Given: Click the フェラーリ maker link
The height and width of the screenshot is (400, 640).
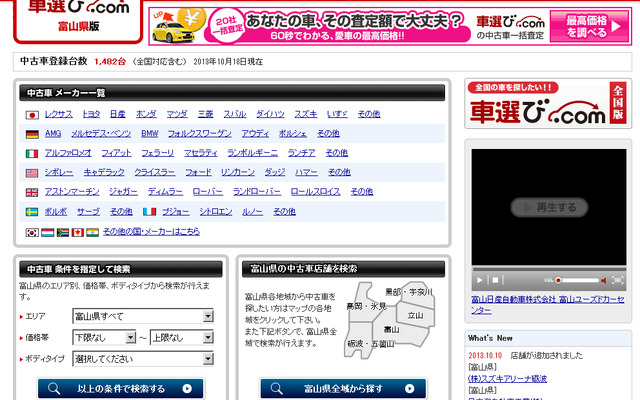Looking at the screenshot, I should [158, 153].
